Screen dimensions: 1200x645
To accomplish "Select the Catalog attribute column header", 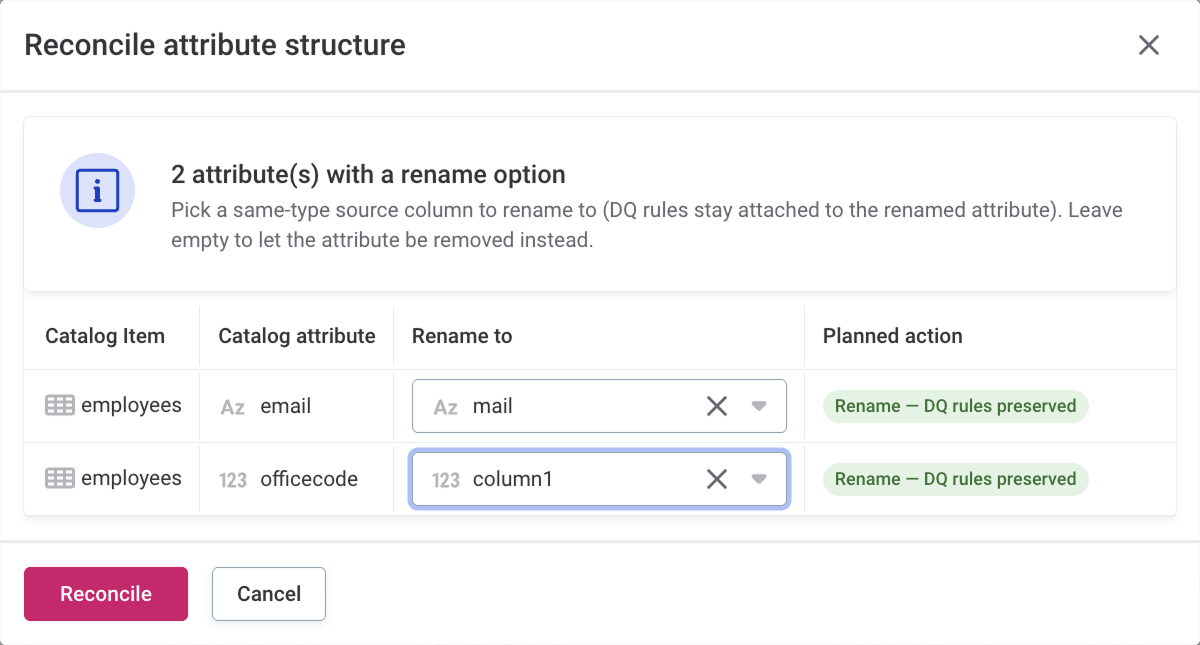I will (x=297, y=336).
